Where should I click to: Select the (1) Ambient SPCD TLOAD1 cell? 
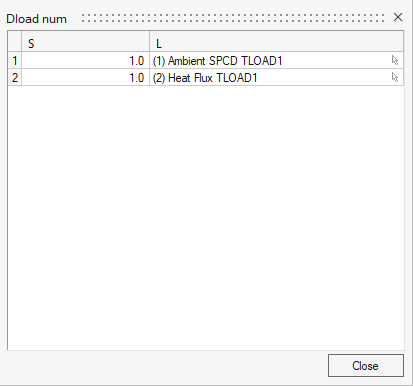(x=276, y=60)
